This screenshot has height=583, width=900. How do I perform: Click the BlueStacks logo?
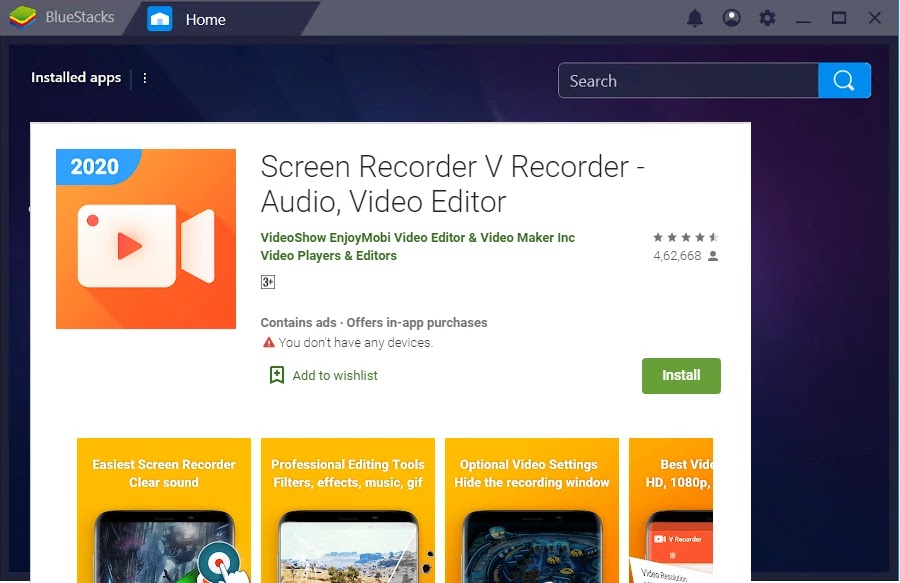(x=22, y=17)
